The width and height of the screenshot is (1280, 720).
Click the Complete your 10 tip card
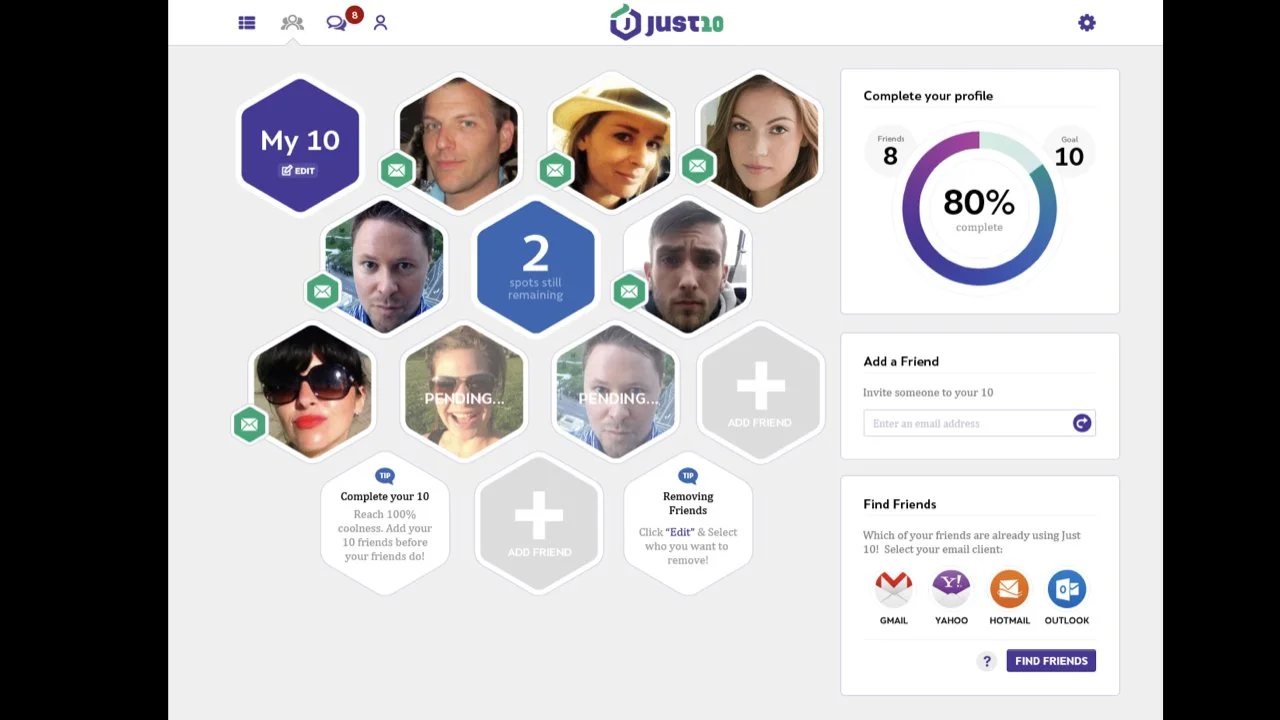pos(385,523)
